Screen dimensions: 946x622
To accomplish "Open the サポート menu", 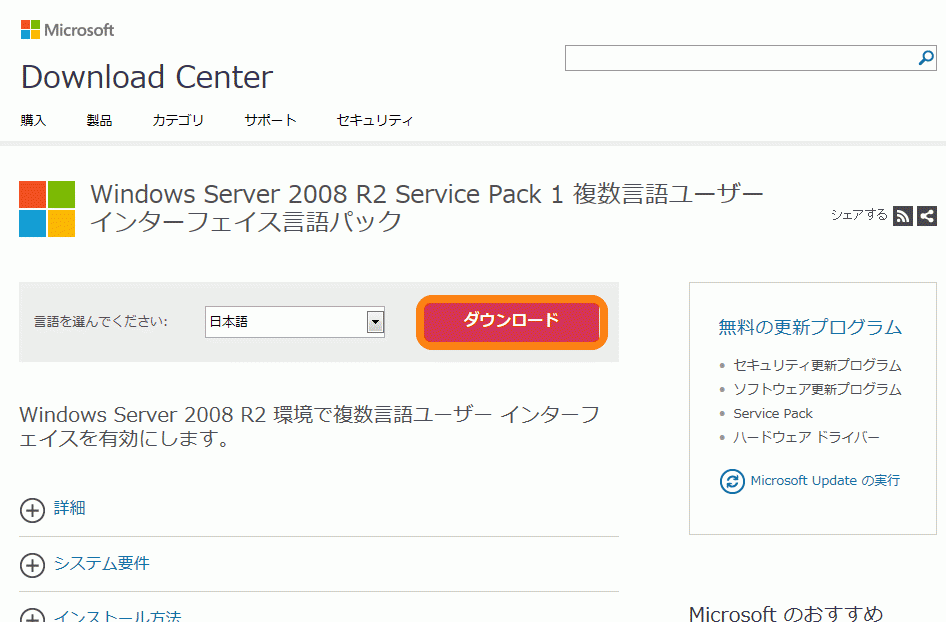I will [270, 120].
